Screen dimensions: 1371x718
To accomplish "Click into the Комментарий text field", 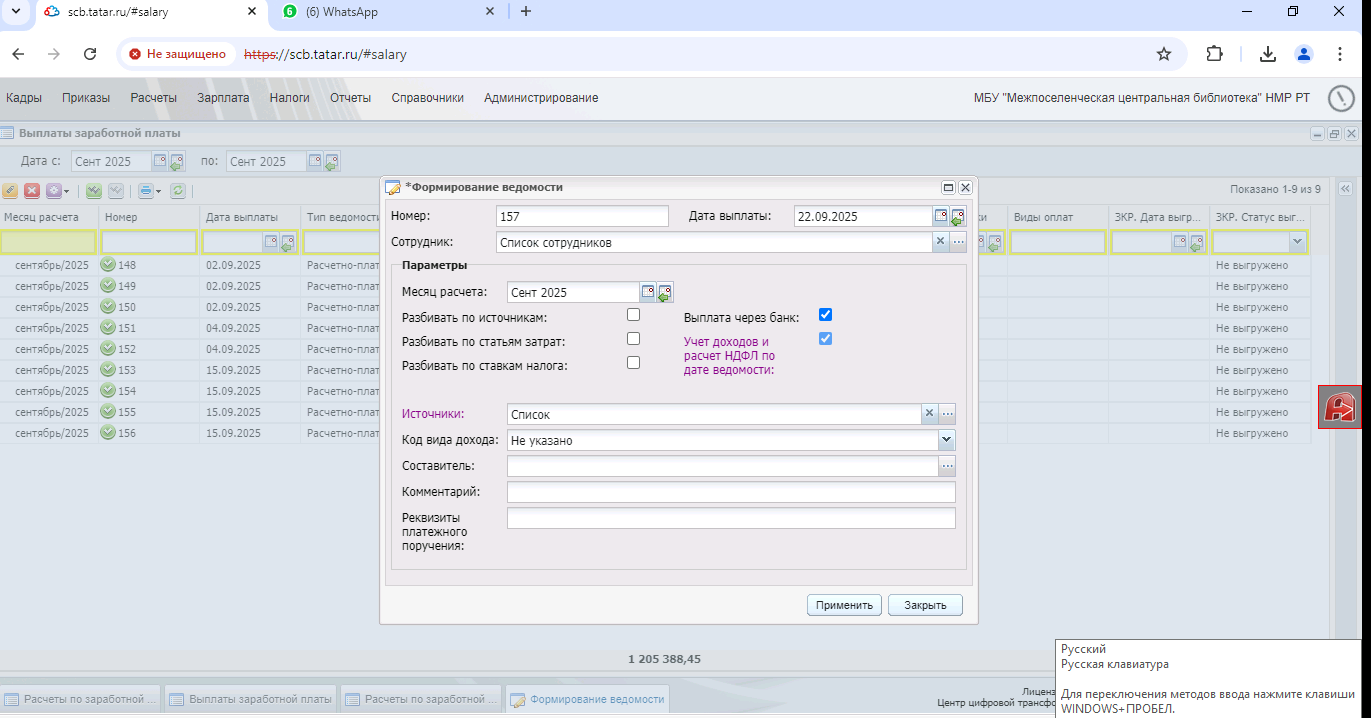I will point(731,492).
